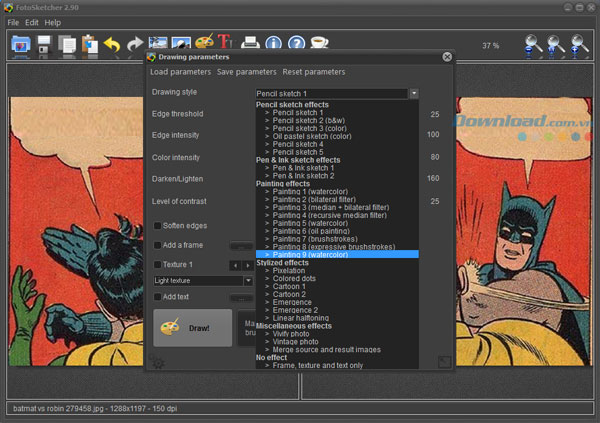
Task: Zoom in with the plus magnifier
Action: pyautogui.click(x=579, y=46)
